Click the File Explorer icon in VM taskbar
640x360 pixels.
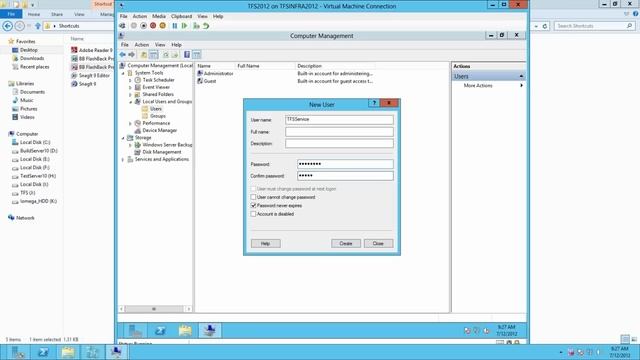(185, 331)
